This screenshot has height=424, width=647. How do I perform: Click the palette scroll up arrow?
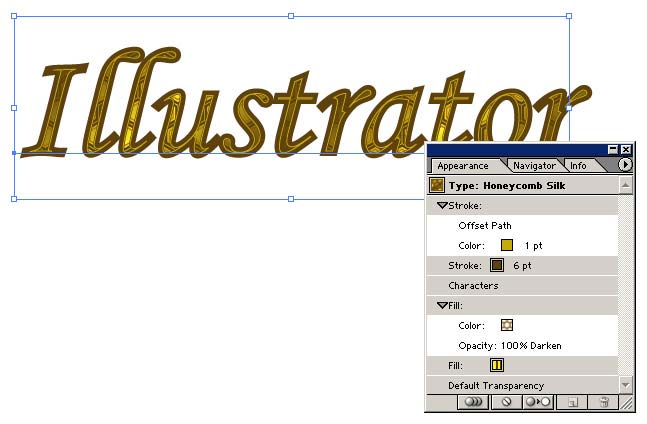tap(626, 185)
